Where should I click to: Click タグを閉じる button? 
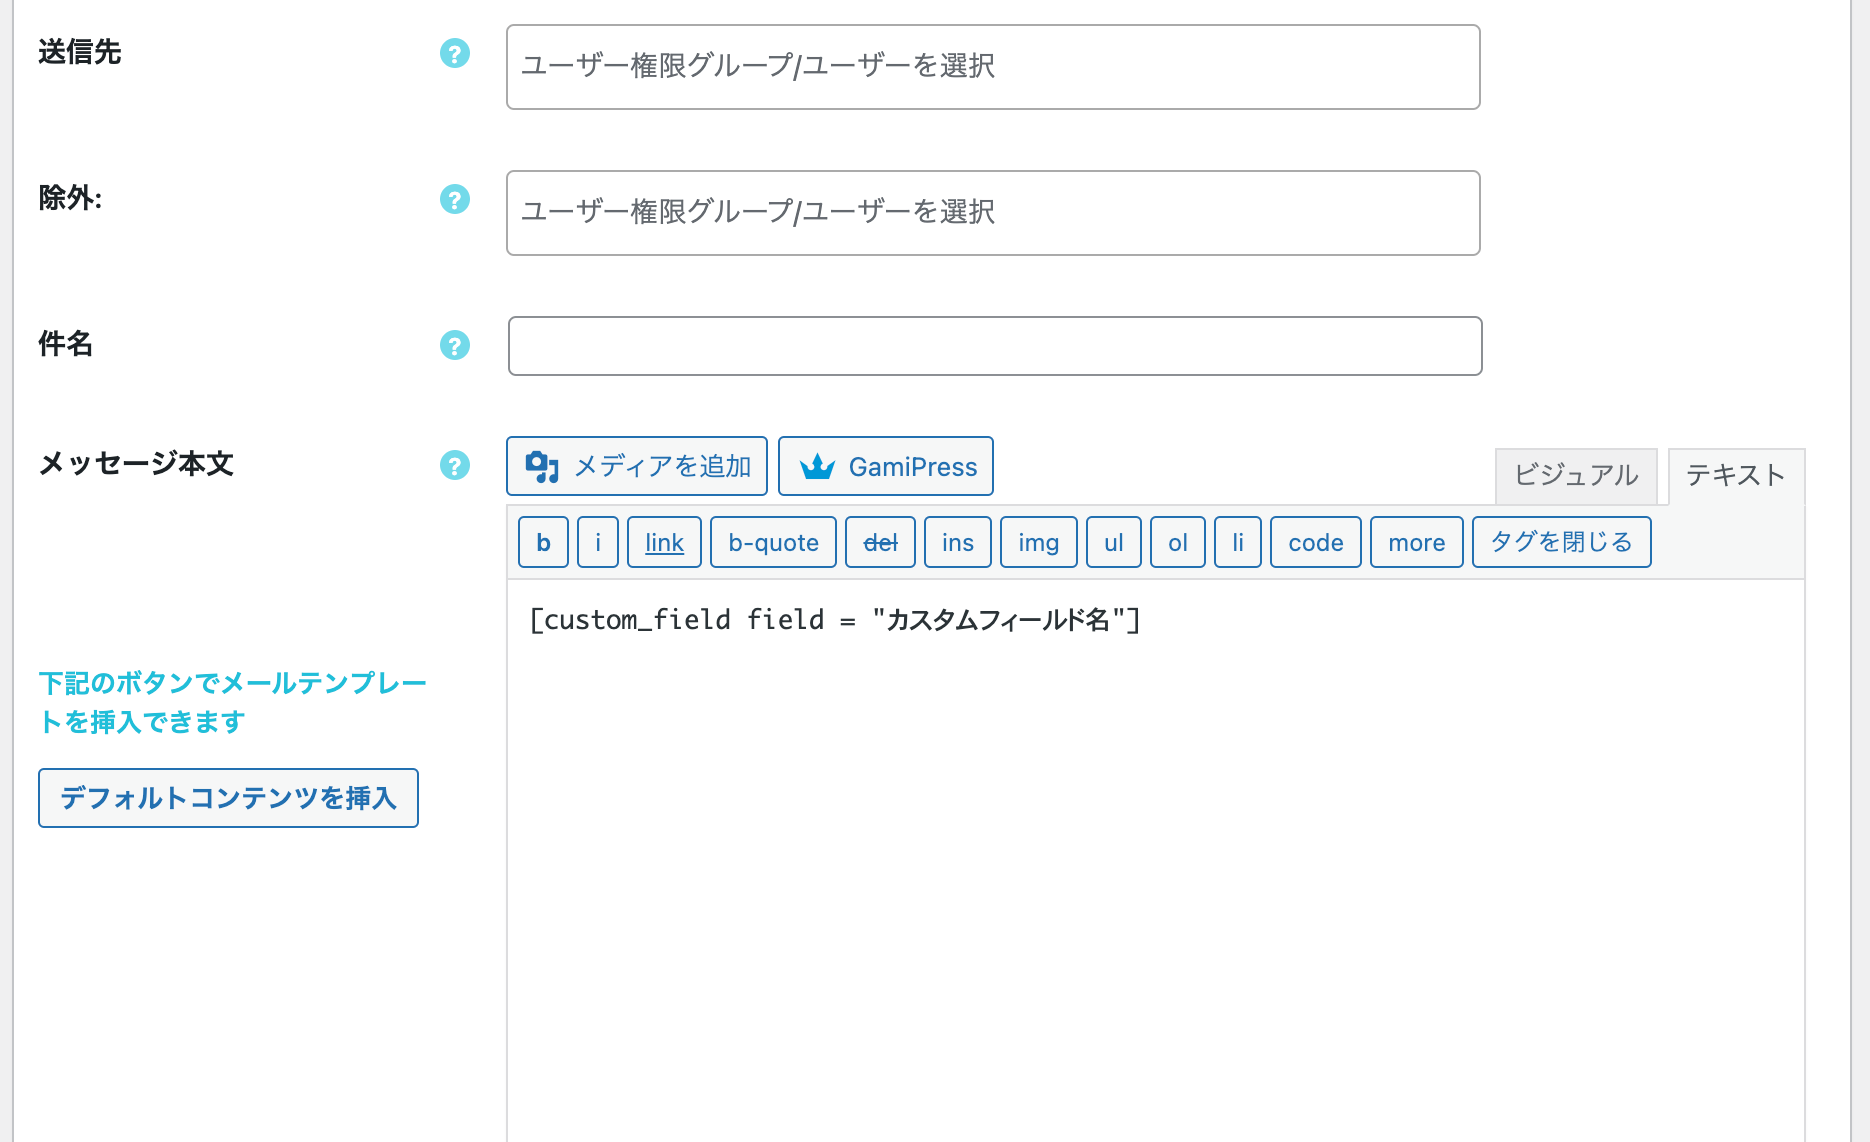tap(1562, 542)
